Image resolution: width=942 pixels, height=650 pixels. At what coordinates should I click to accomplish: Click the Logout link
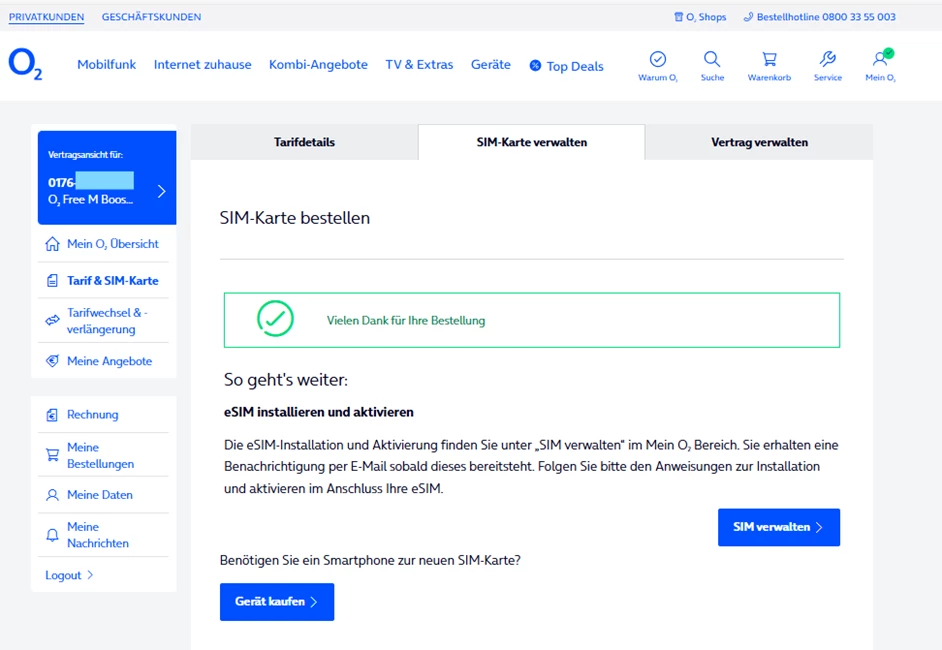click(63, 576)
